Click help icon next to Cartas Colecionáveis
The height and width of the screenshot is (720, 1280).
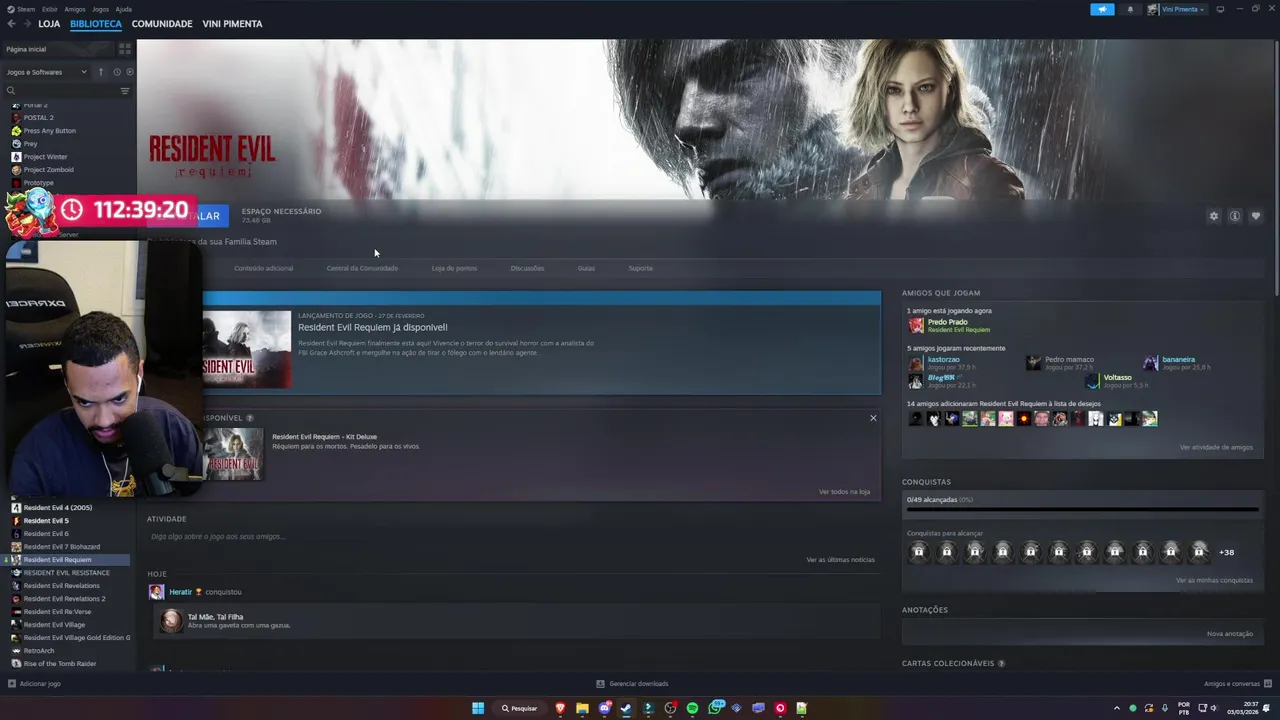click(x=1001, y=663)
